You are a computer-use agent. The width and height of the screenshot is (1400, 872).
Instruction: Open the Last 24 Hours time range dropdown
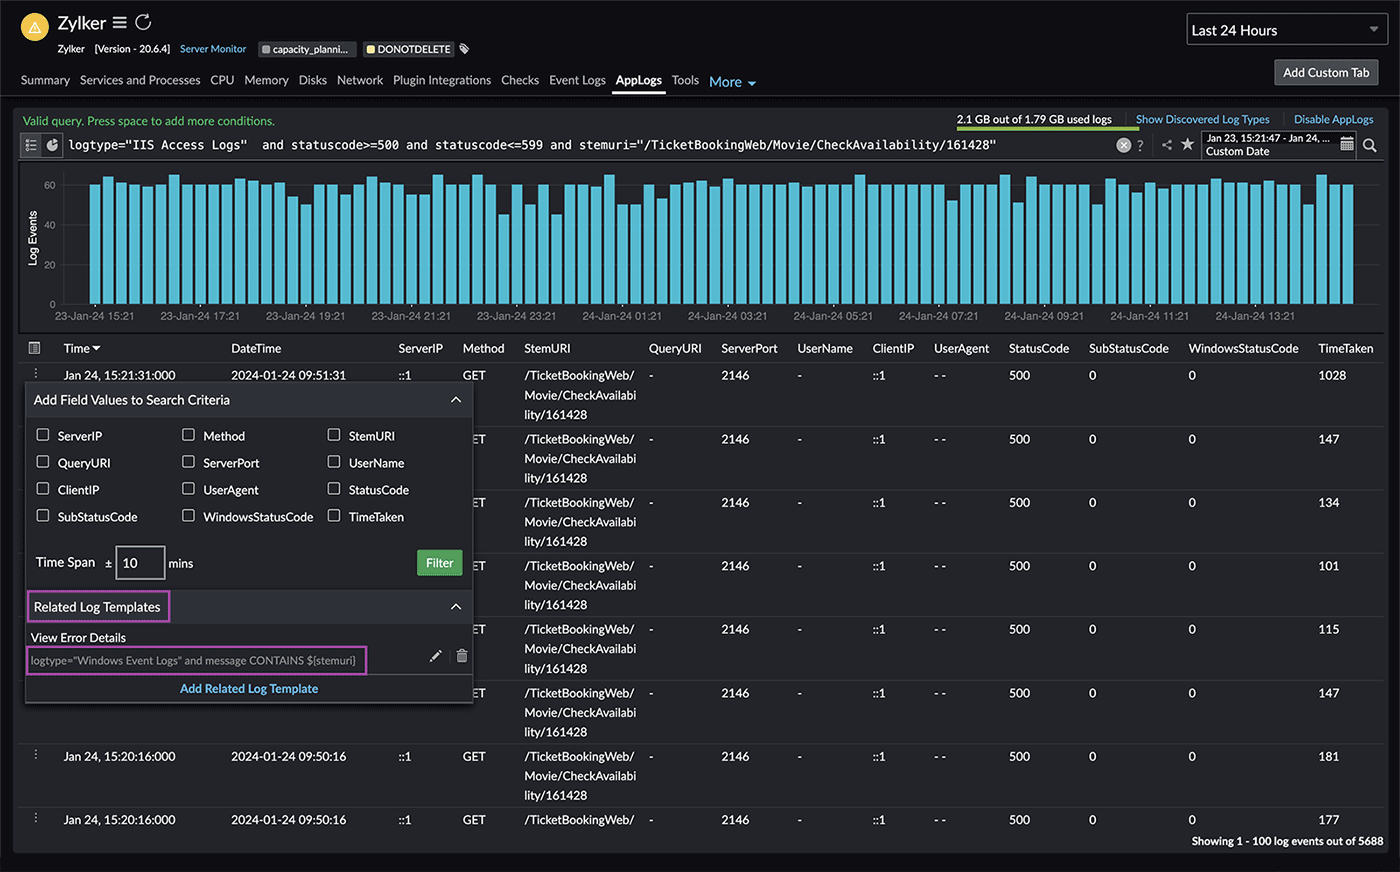click(x=1286, y=29)
